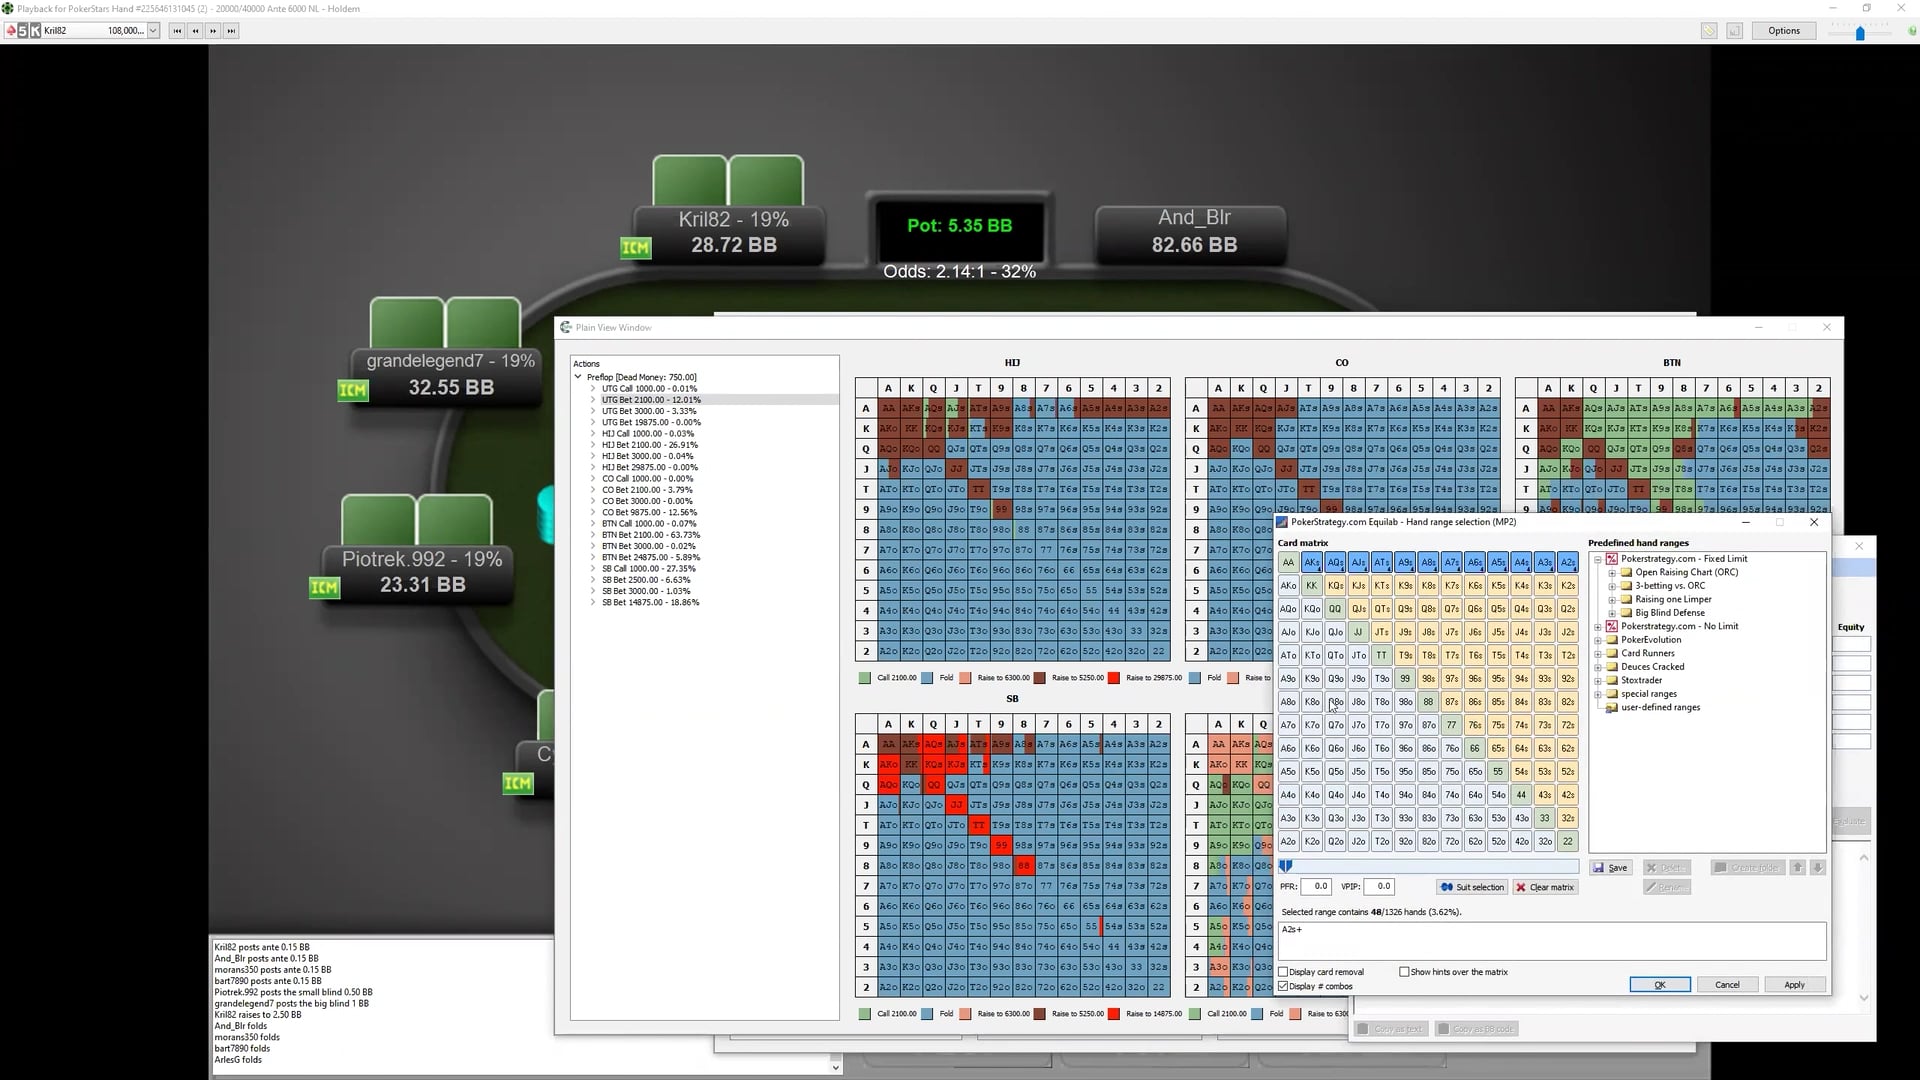The height and width of the screenshot is (1080, 1920).
Task: Jump to first action in replayer
Action: 177,31
